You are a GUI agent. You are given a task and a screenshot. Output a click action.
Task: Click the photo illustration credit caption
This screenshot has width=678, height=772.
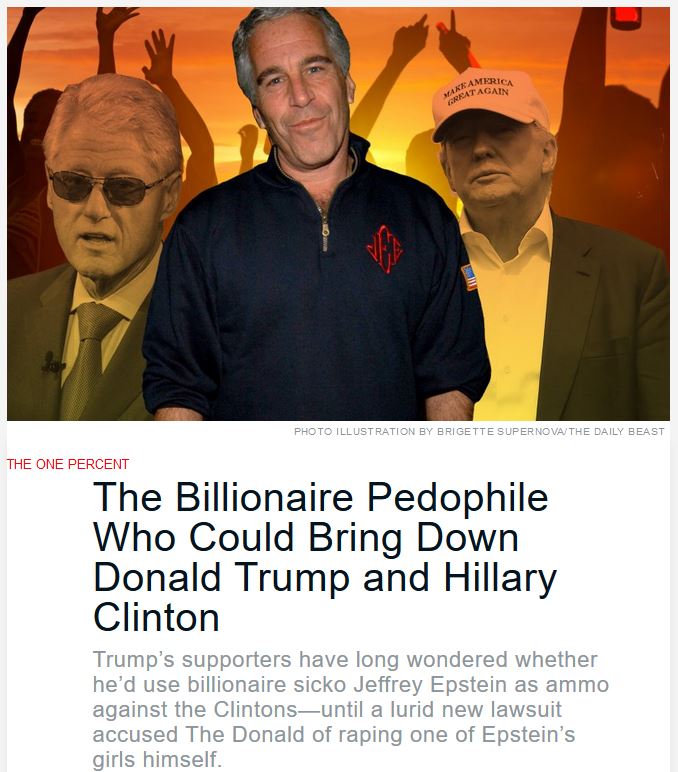click(479, 431)
